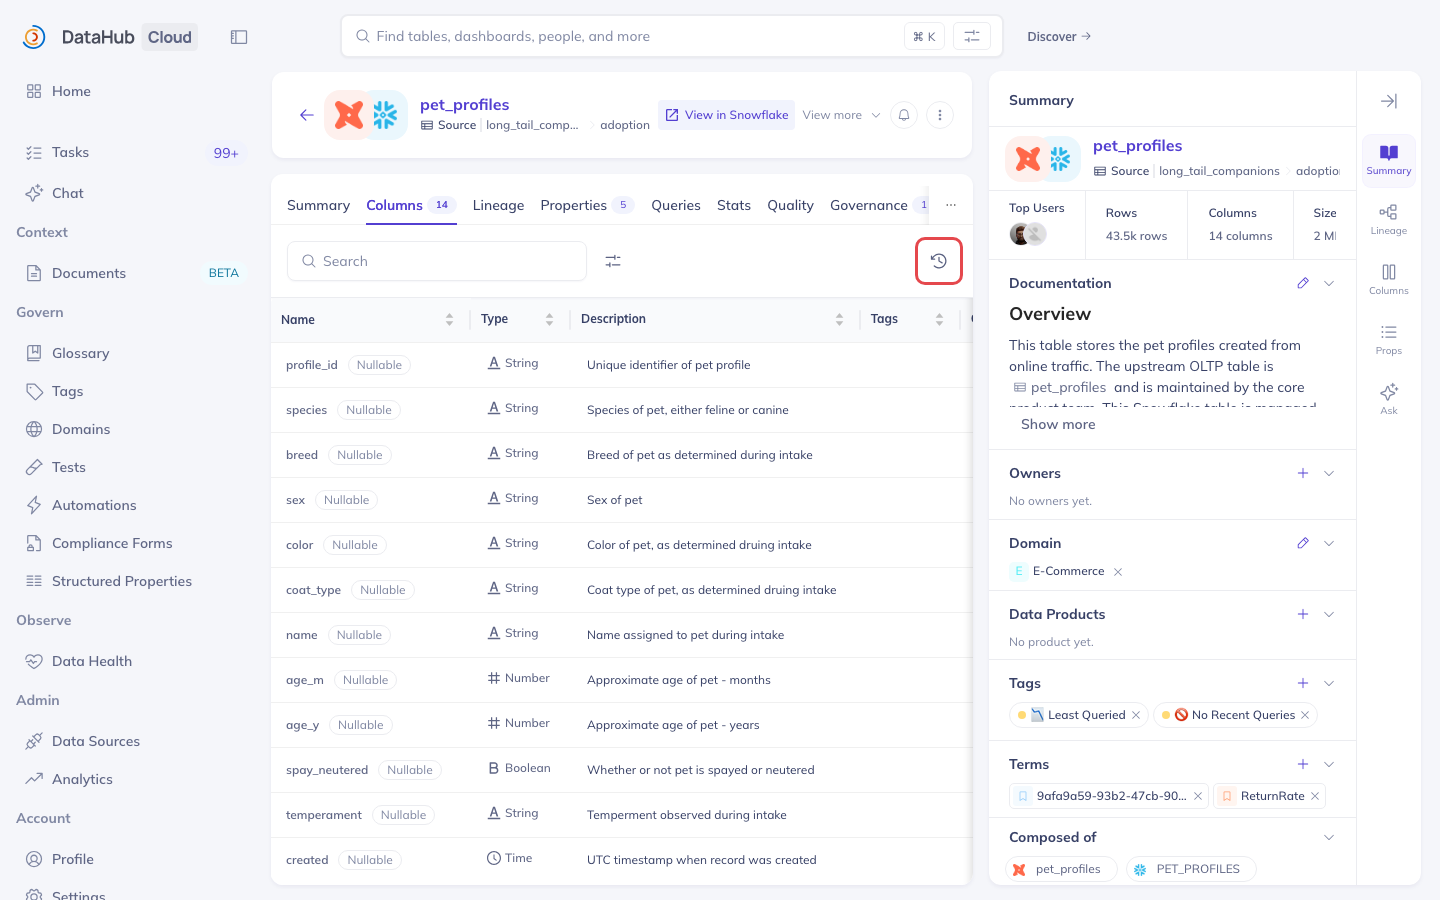Collapse the Terms section
The width and height of the screenshot is (1440, 900).
(x=1329, y=764)
